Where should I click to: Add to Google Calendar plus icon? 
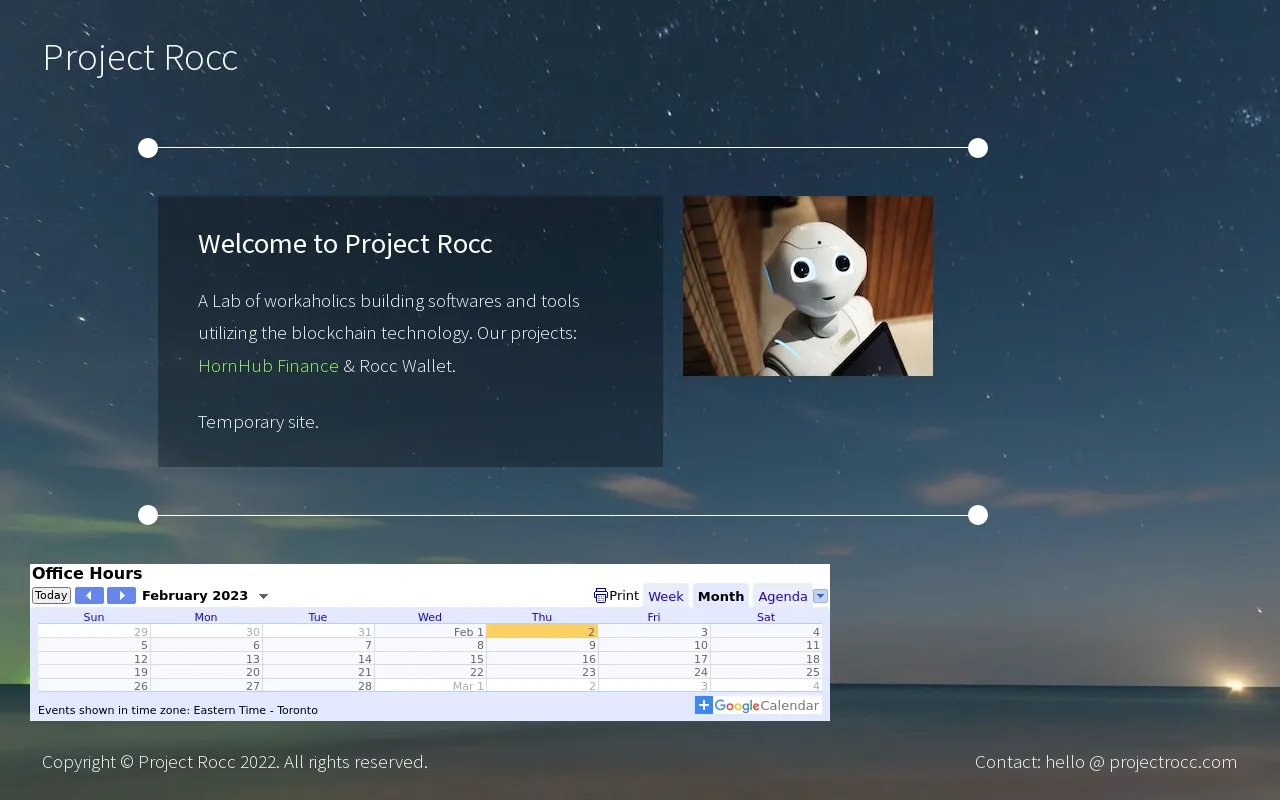[x=704, y=706]
